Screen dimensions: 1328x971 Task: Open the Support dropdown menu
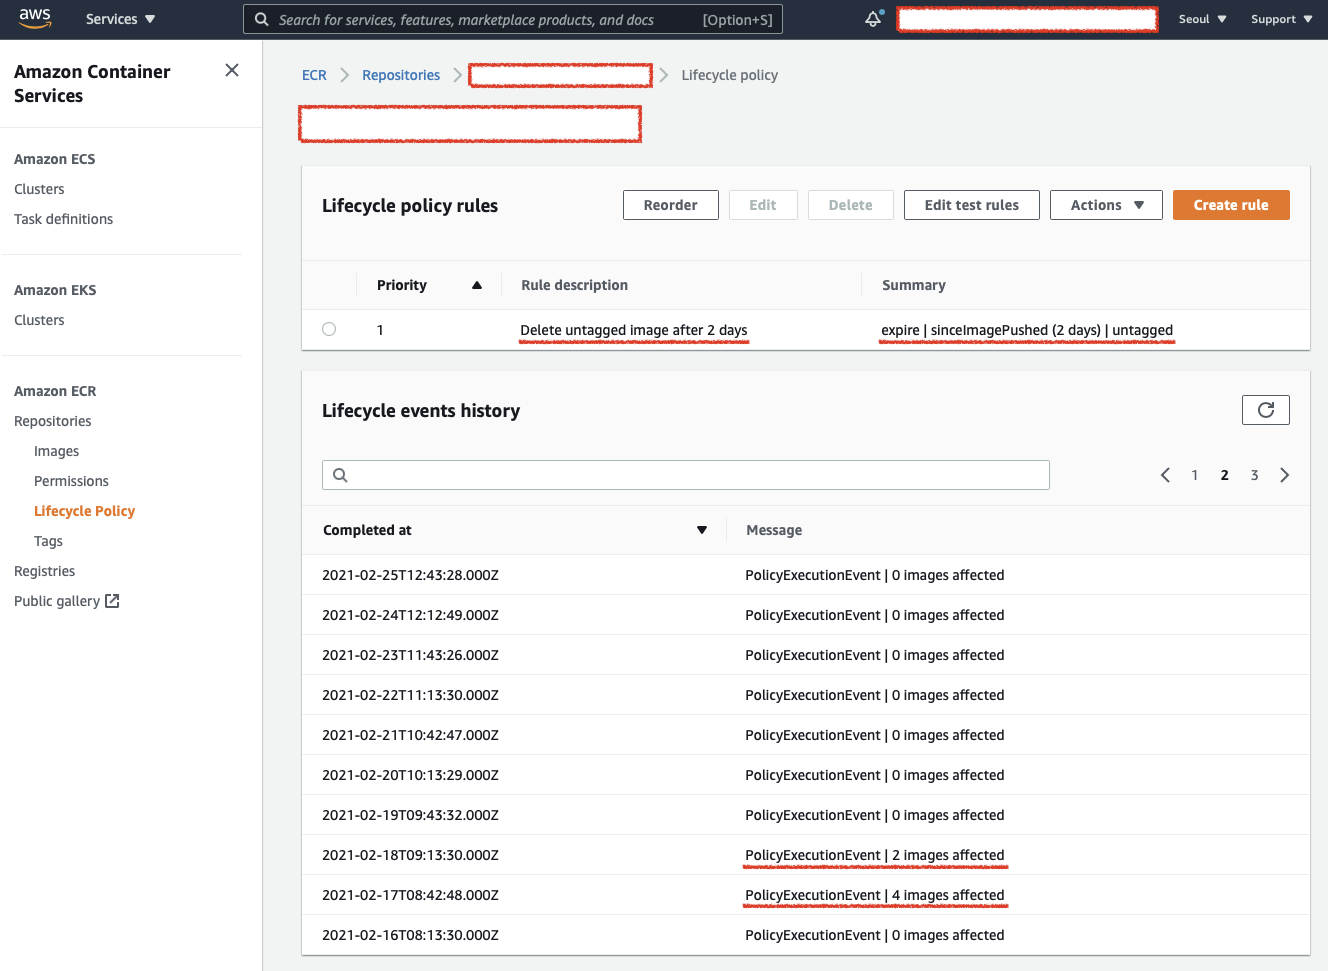(1281, 19)
